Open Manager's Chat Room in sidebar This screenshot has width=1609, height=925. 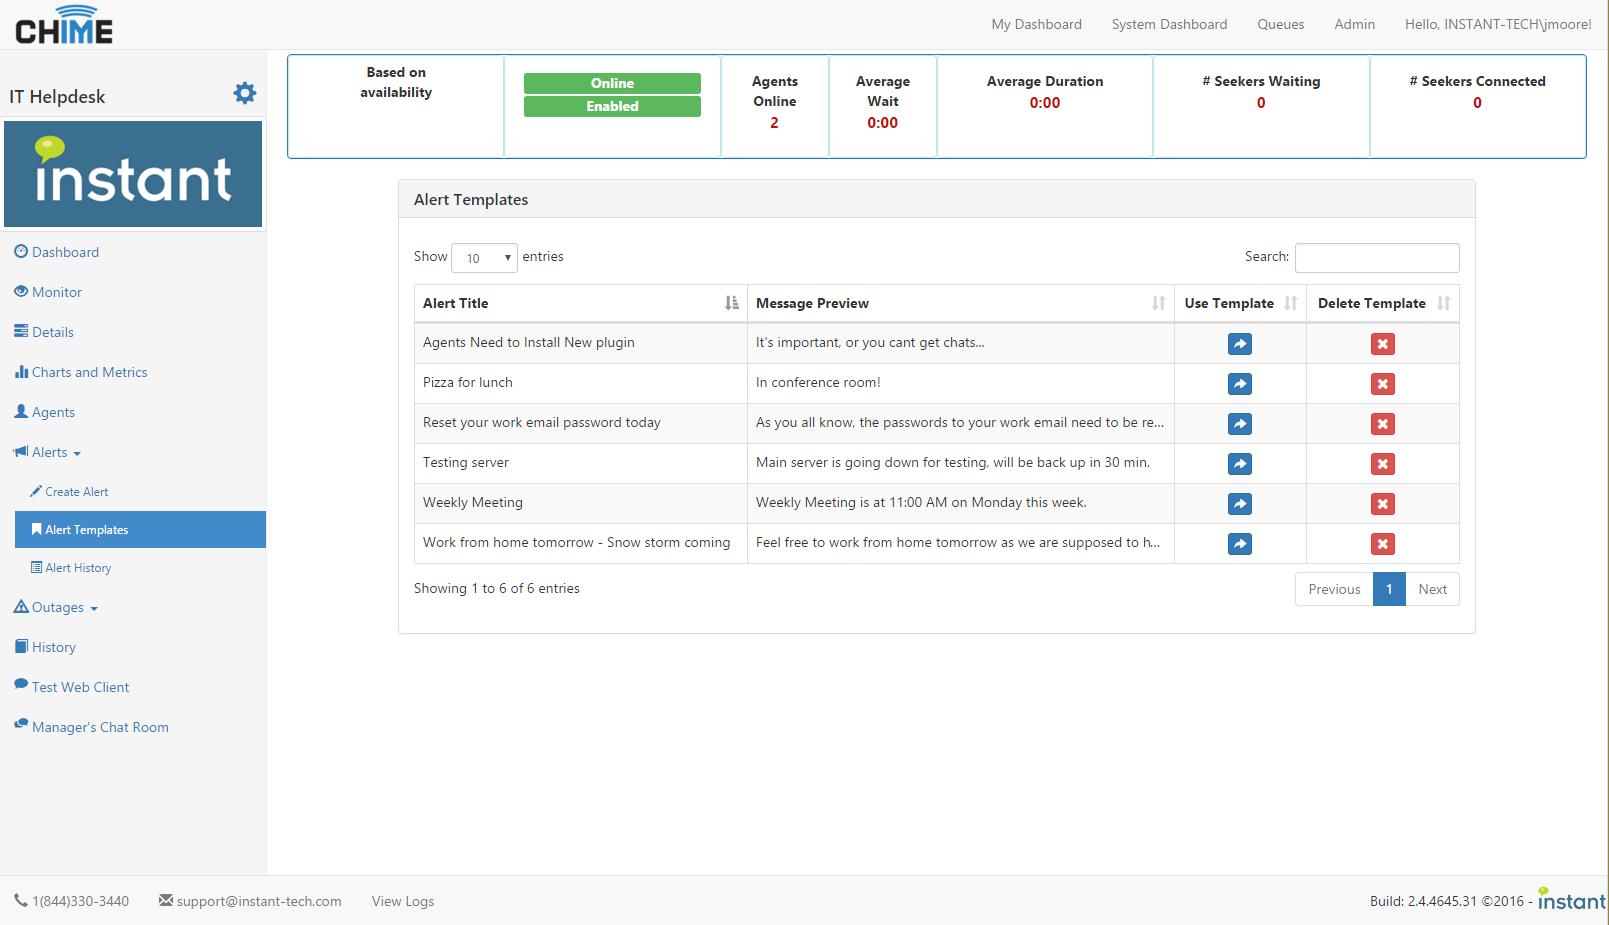91,727
